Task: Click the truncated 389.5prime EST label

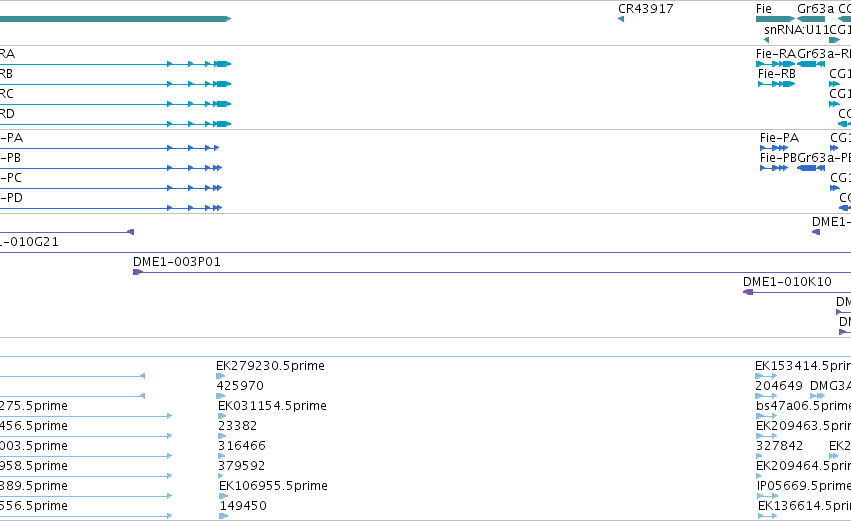Action: [x=34, y=486]
